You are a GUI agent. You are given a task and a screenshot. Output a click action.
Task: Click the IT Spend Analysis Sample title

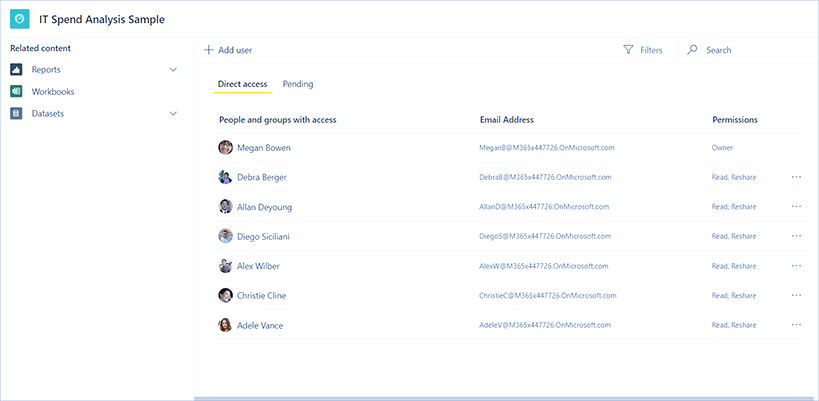102,20
